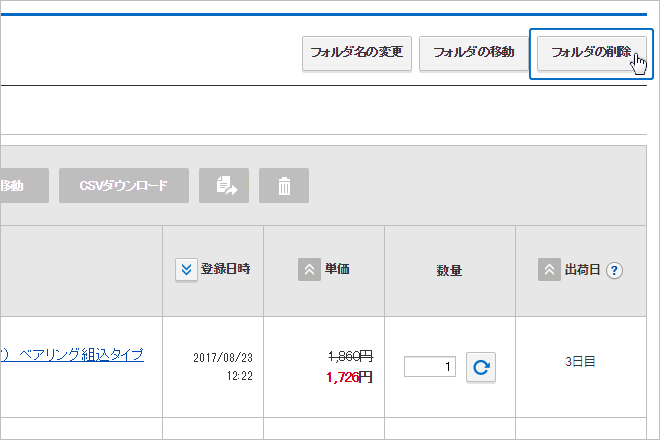This screenshot has width=660, height=440.
Task: Click the struck-through price 1,860円
Action: (x=350, y=356)
